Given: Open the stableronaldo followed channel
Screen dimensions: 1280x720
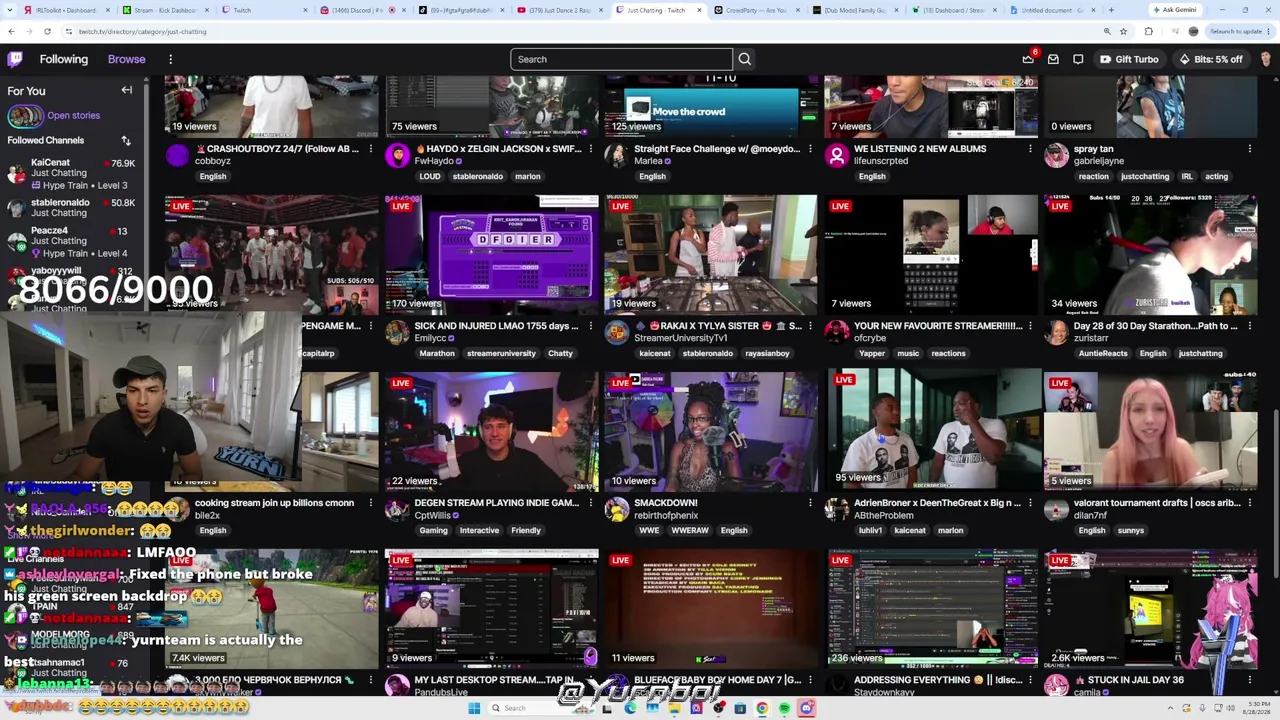Looking at the screenshot, I should 72,207.
